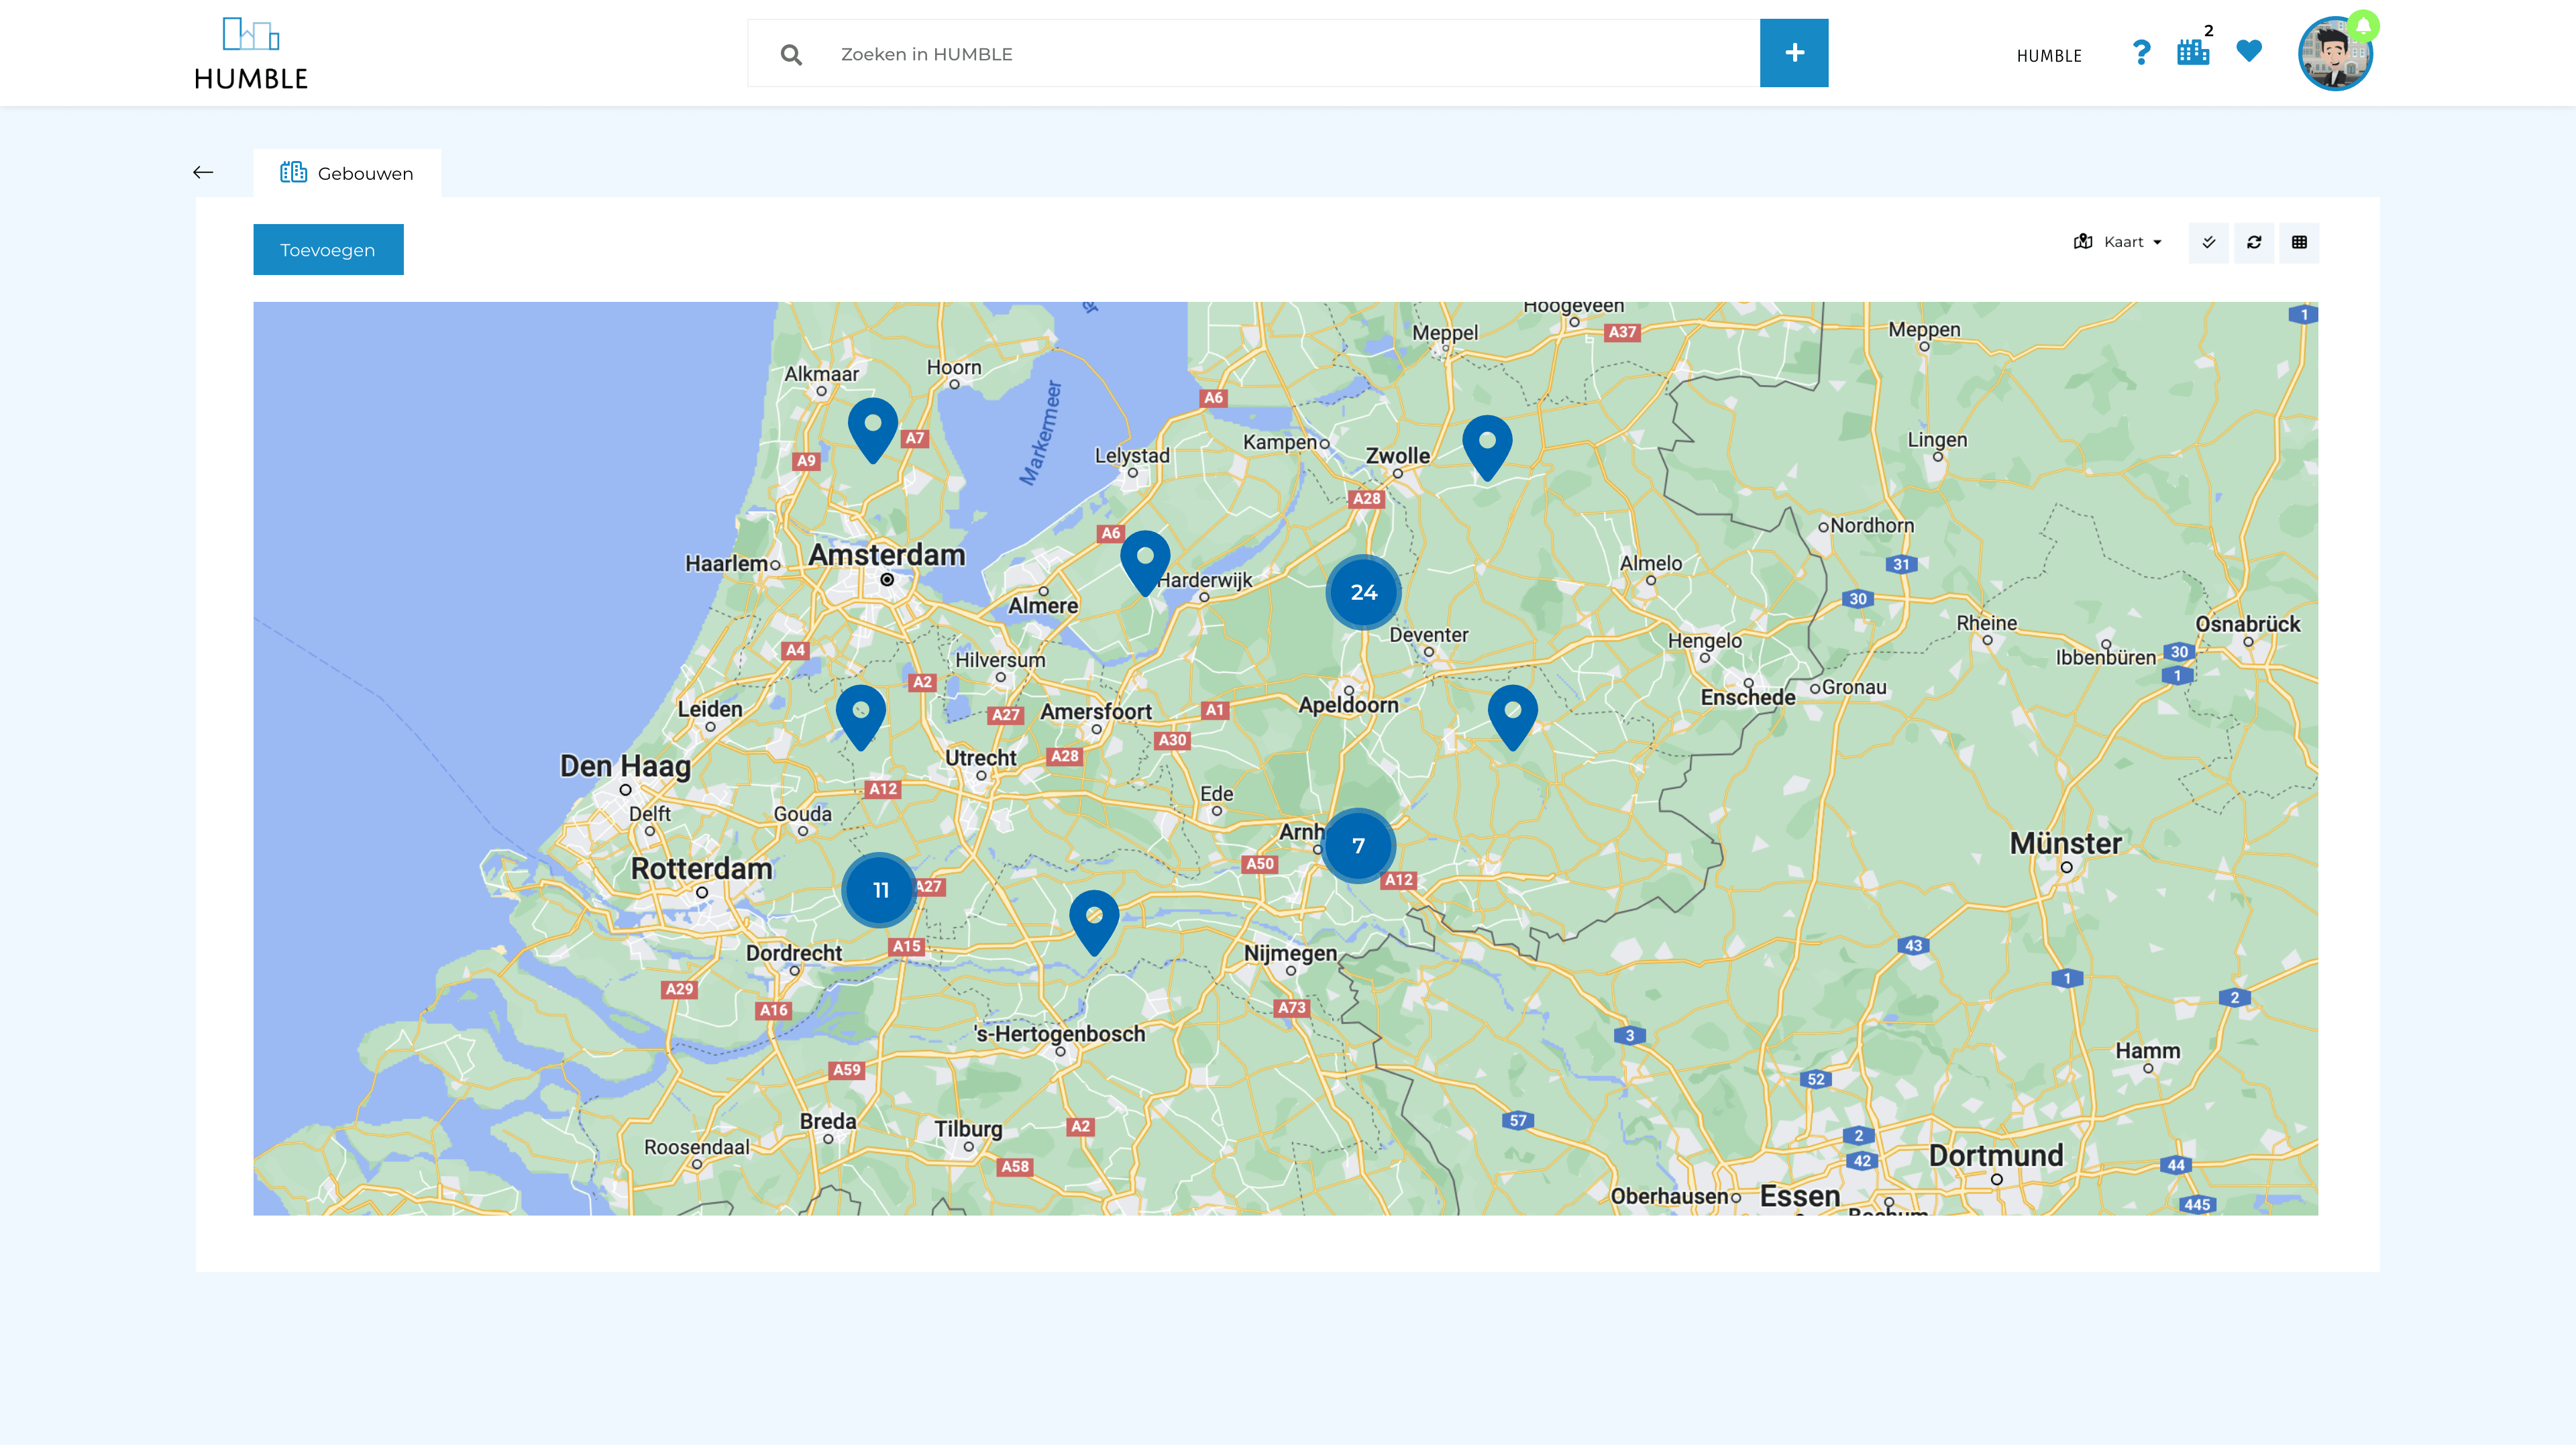Click the Osnabrück map label
The image size is (2576, 1445).
(x=2248, y=624)
